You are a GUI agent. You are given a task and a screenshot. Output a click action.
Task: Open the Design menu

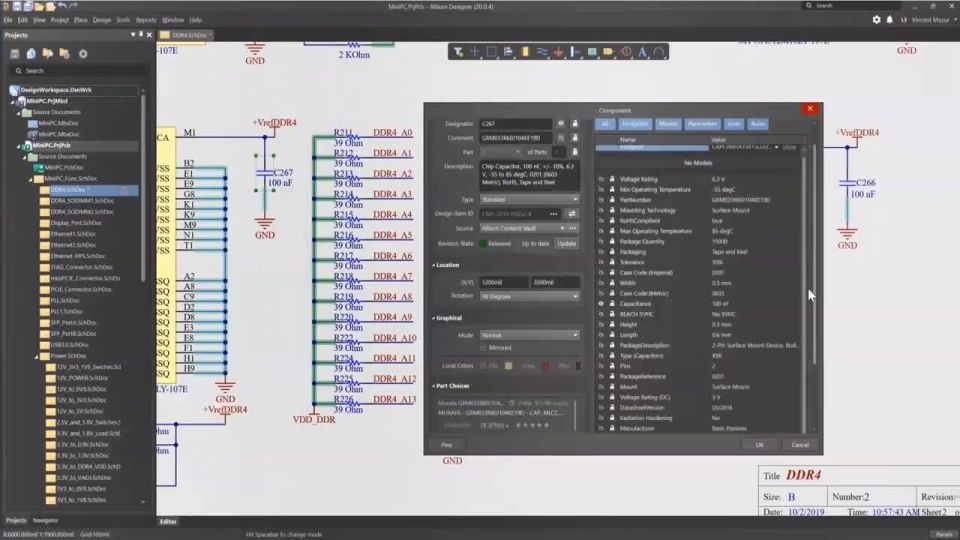pos(102,20)
